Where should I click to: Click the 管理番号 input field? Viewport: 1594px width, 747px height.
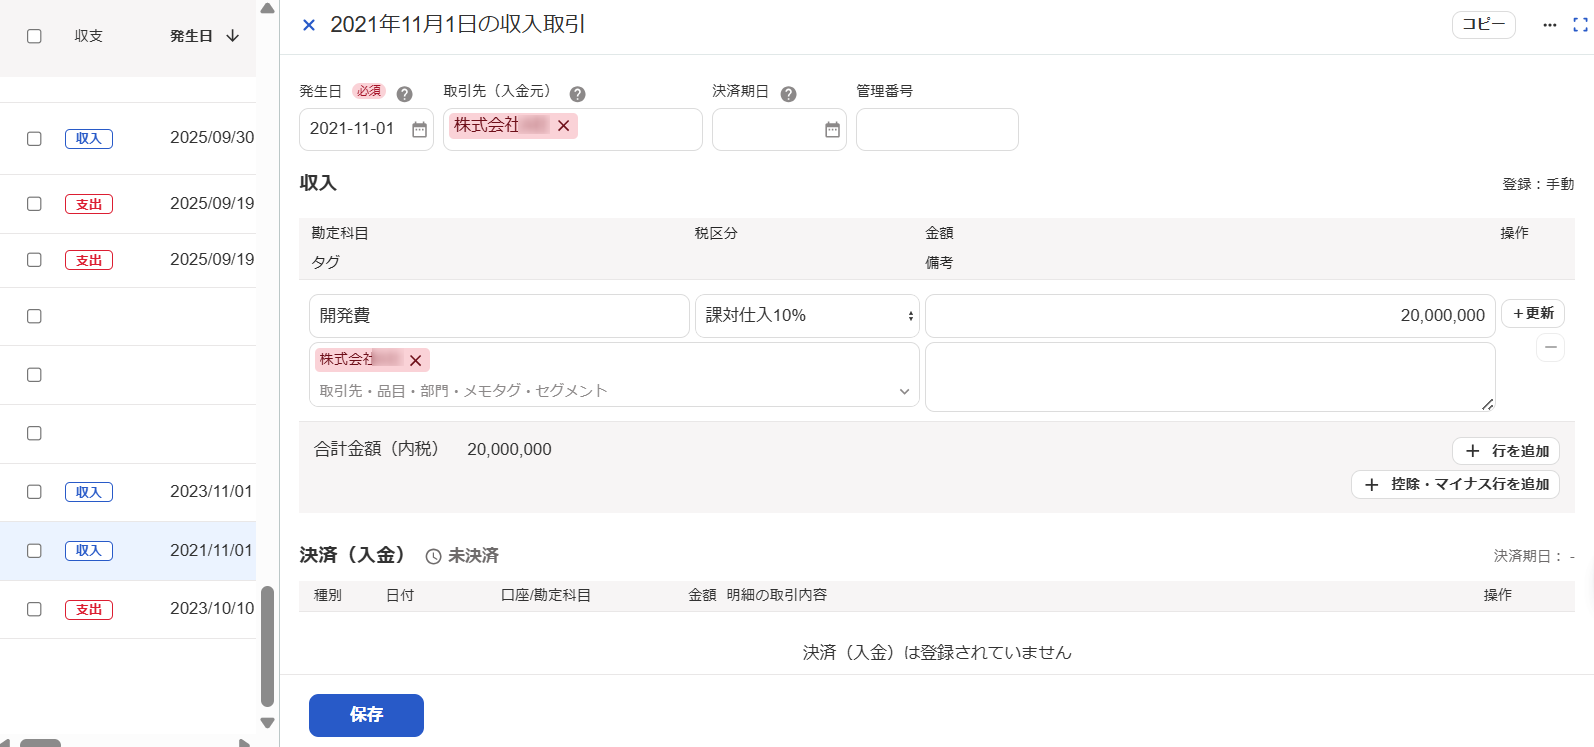(x=937, y=130)
